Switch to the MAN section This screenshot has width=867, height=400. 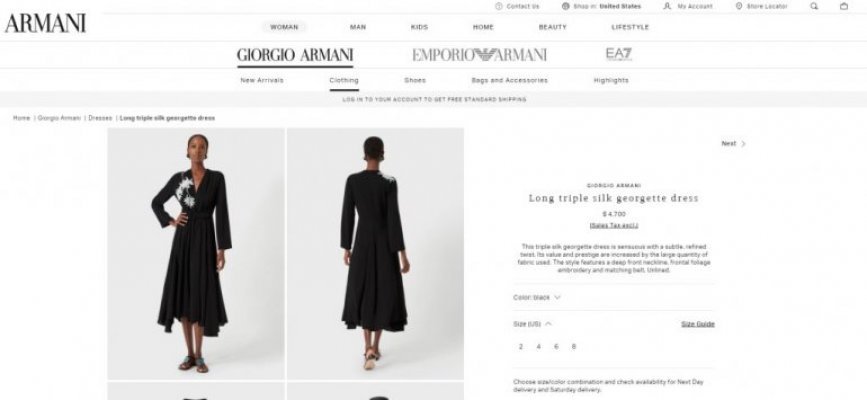point(358,27)
